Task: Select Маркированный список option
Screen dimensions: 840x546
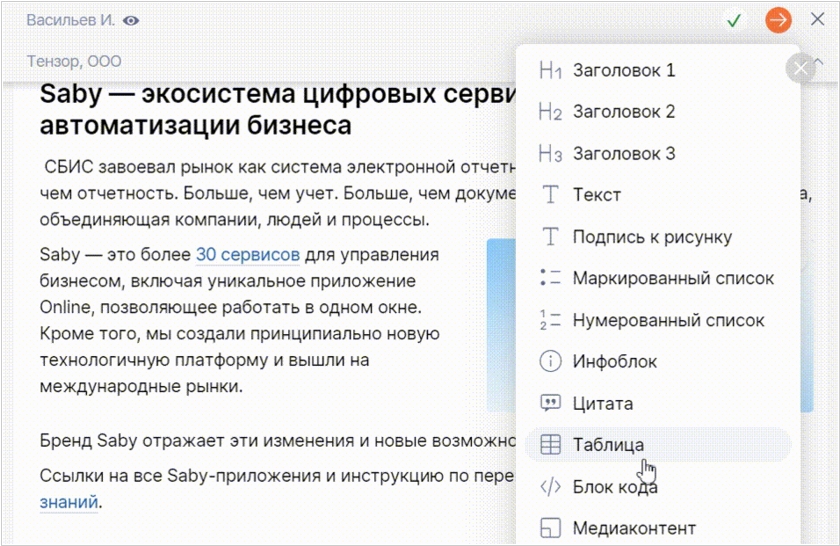Action: 658,278
